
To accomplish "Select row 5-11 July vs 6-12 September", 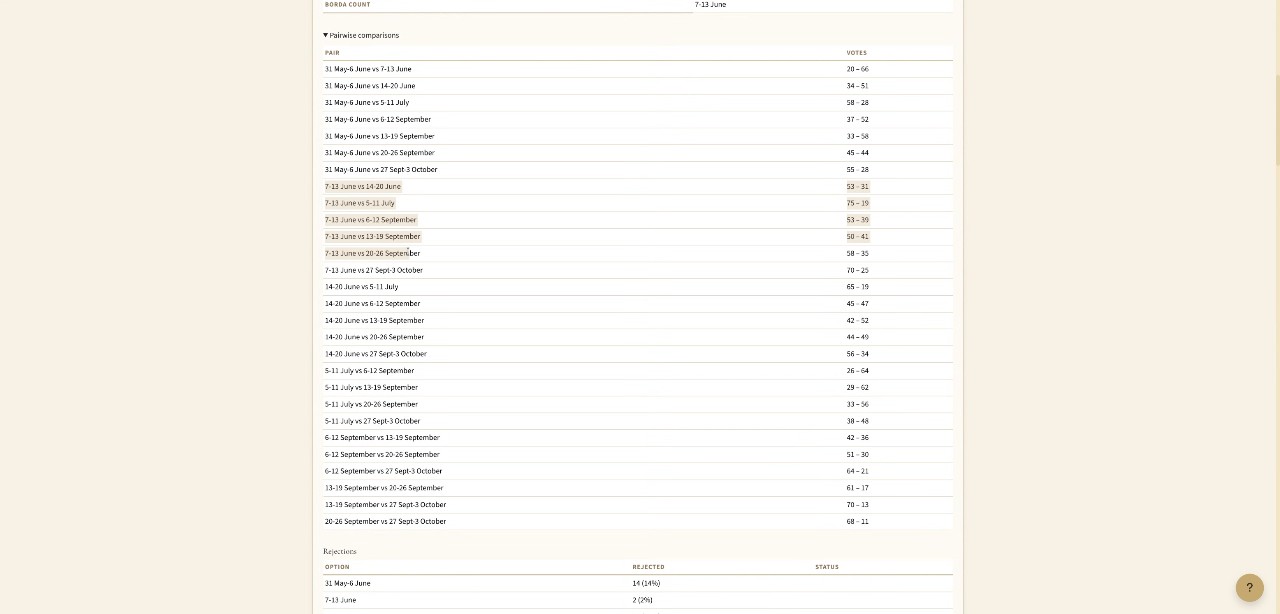I will click(638, 370).
